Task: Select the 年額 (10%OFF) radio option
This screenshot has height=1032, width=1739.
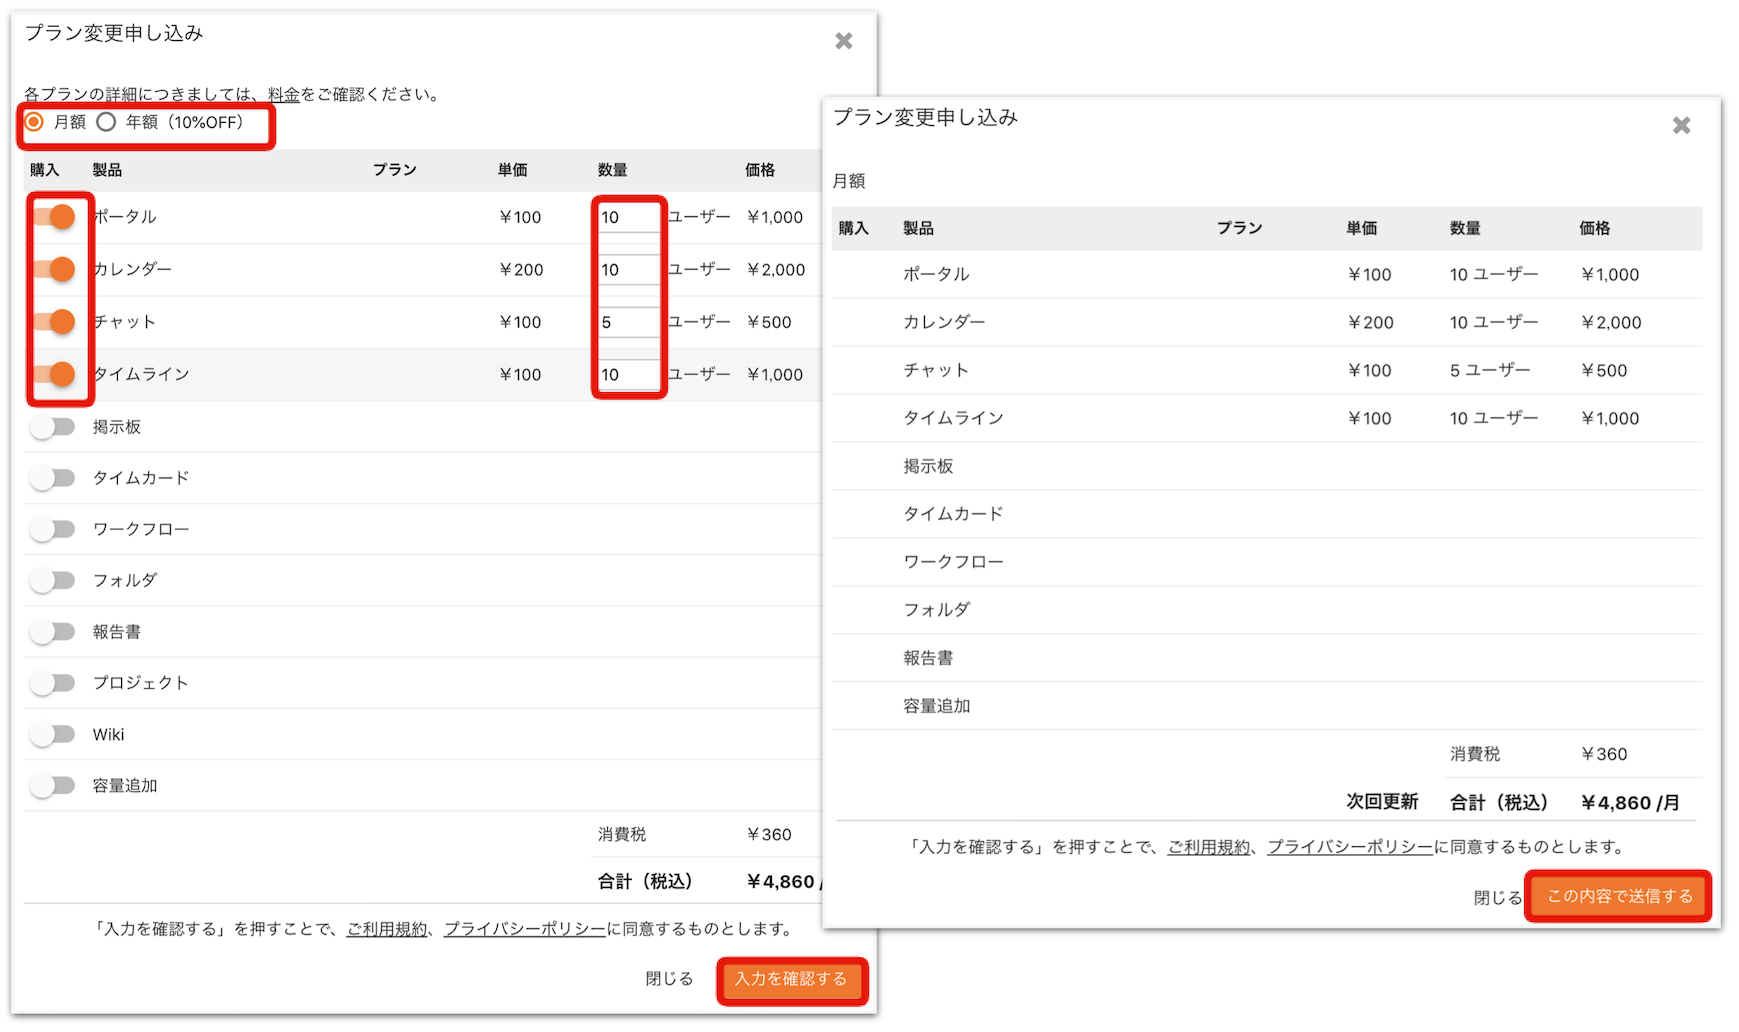Action: click(x=107, y=122)
